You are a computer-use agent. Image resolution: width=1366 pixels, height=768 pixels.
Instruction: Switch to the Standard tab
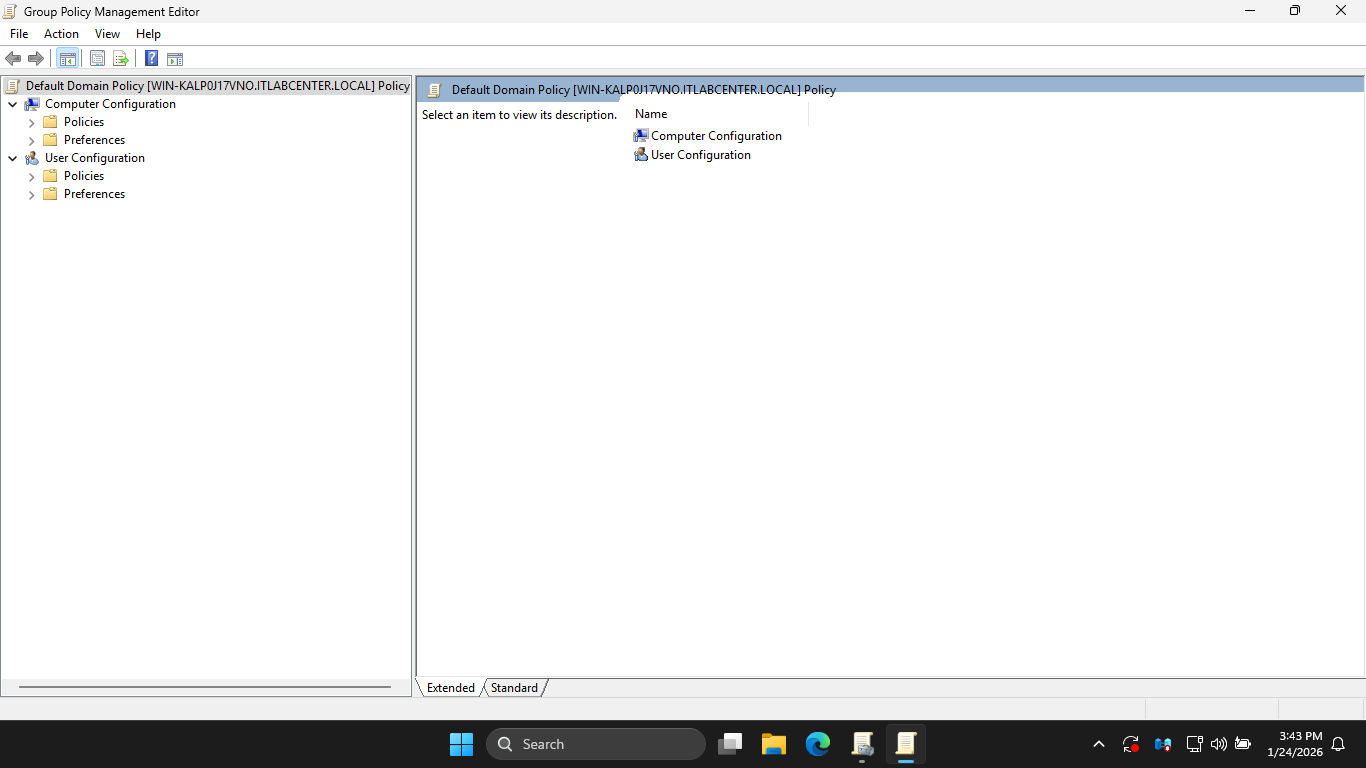click(514, 688)
